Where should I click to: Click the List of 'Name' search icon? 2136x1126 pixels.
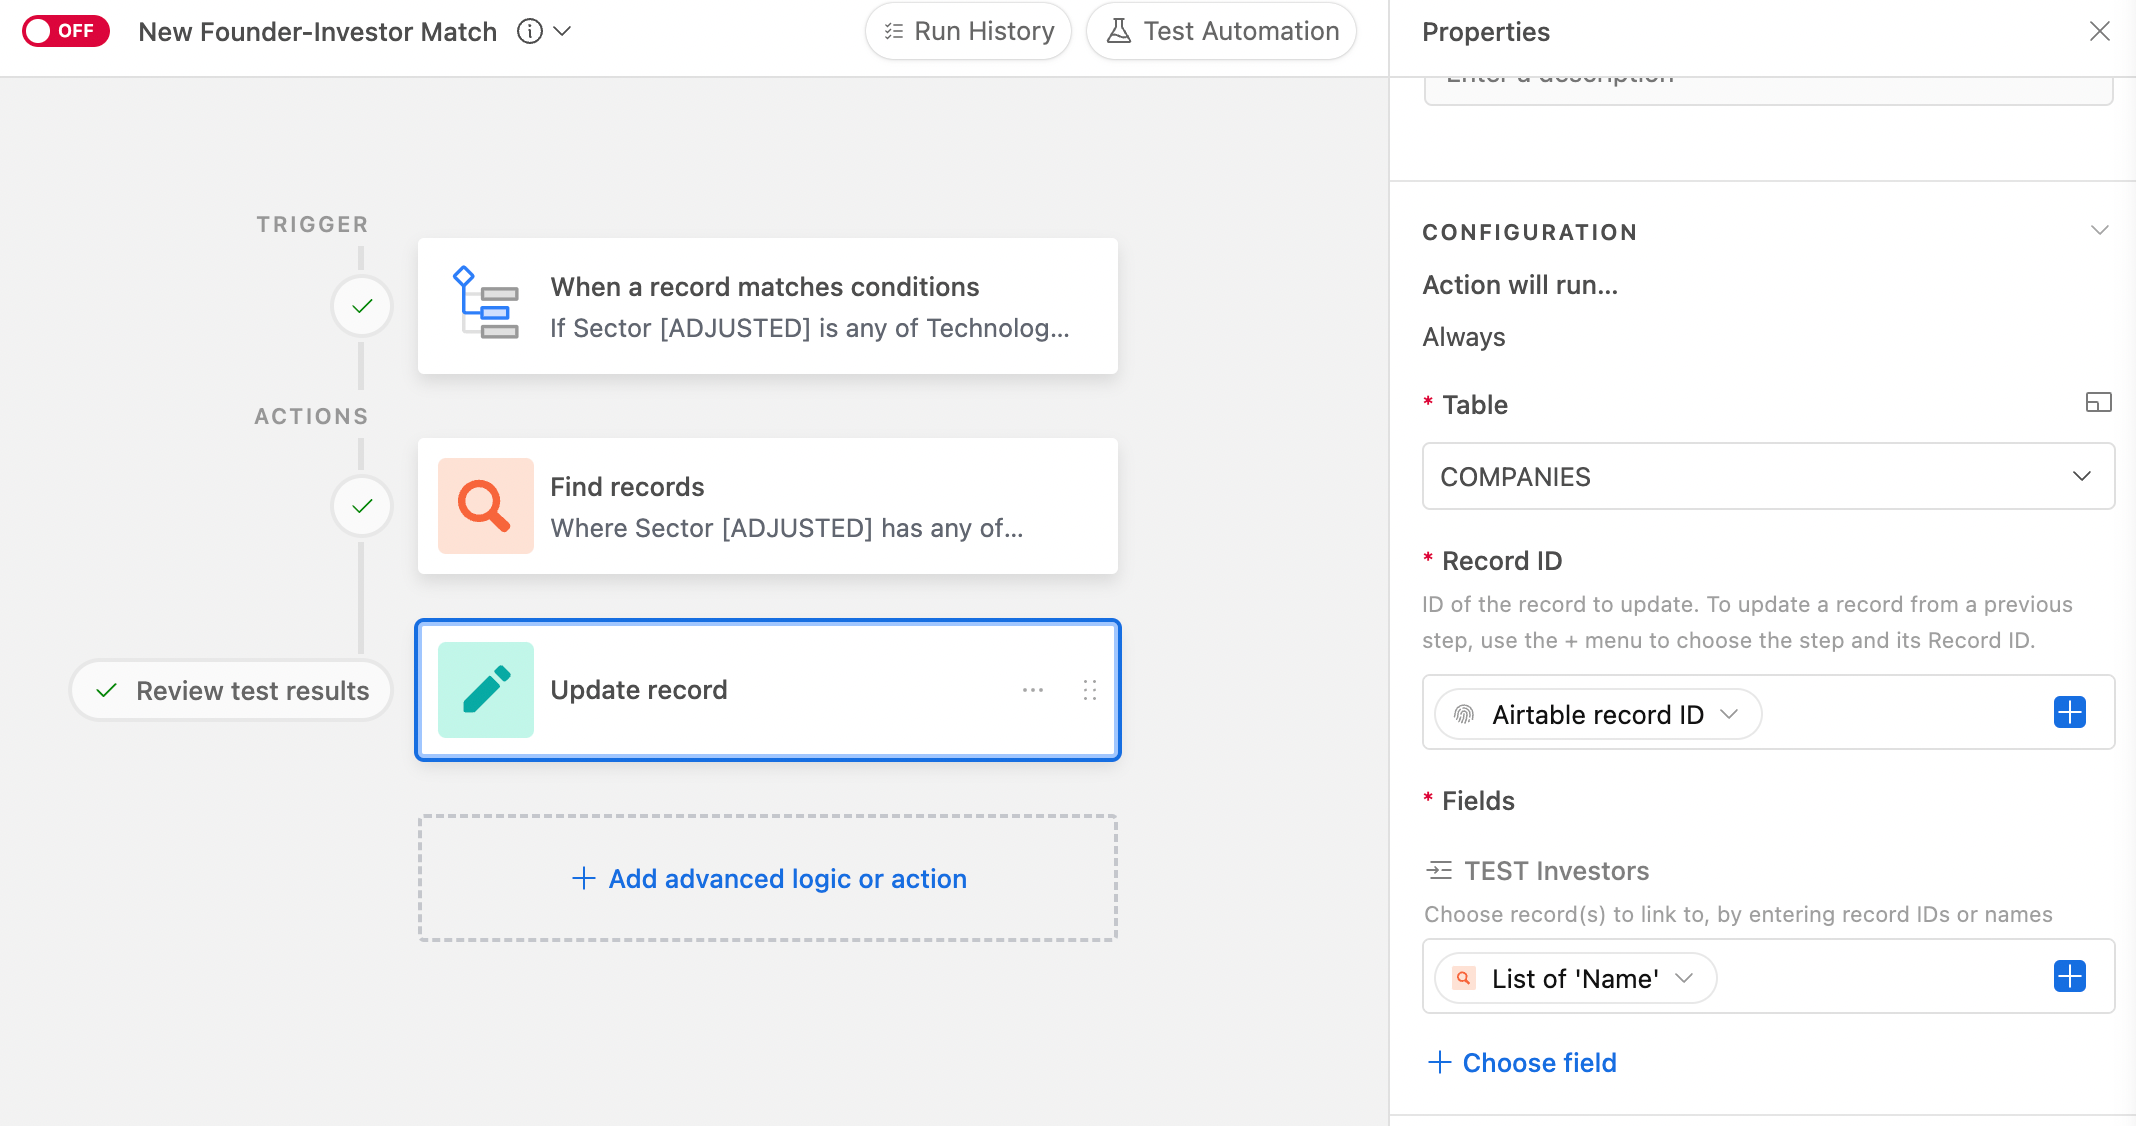(x=1464, y=978)
